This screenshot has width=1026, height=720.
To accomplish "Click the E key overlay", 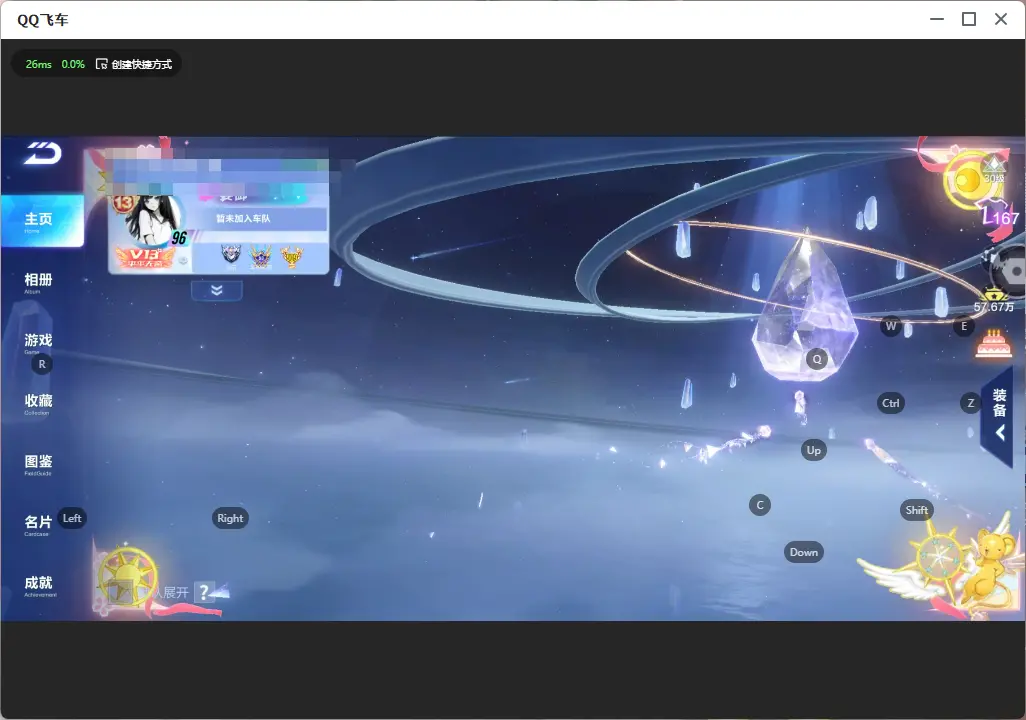I will coord(964,326).
